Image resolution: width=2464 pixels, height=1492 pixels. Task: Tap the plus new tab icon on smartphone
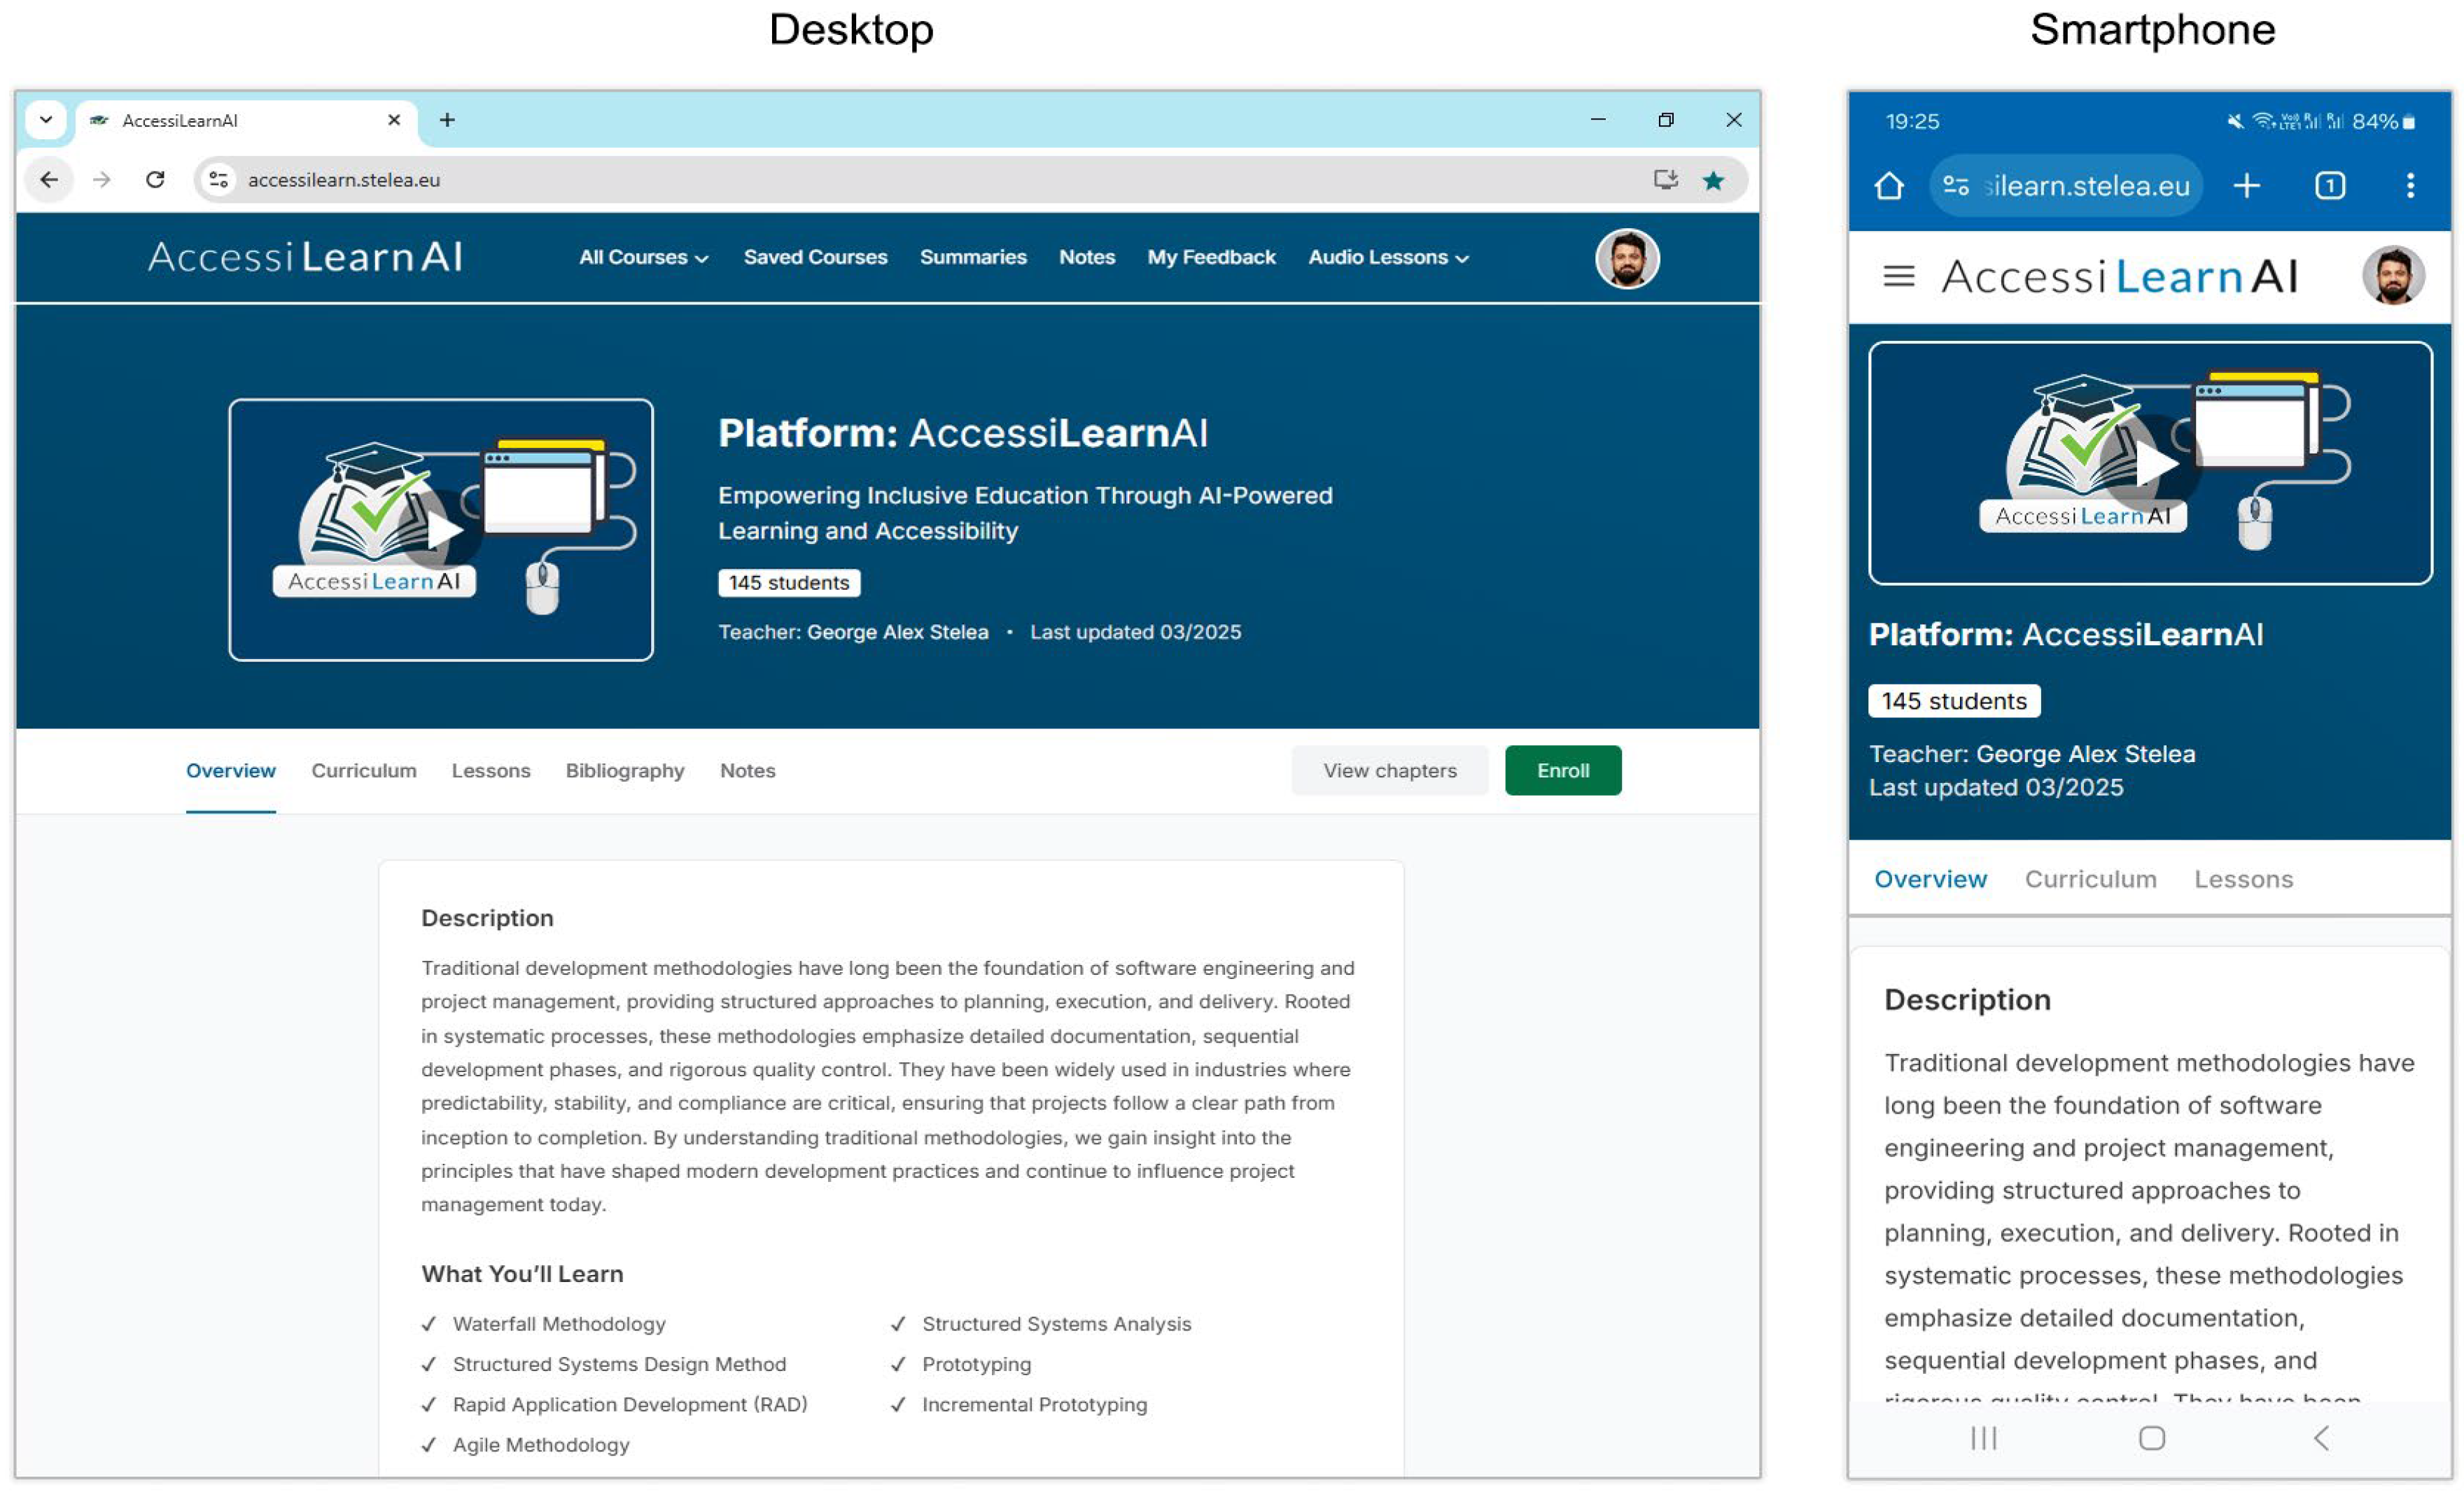pos(2246,186)
